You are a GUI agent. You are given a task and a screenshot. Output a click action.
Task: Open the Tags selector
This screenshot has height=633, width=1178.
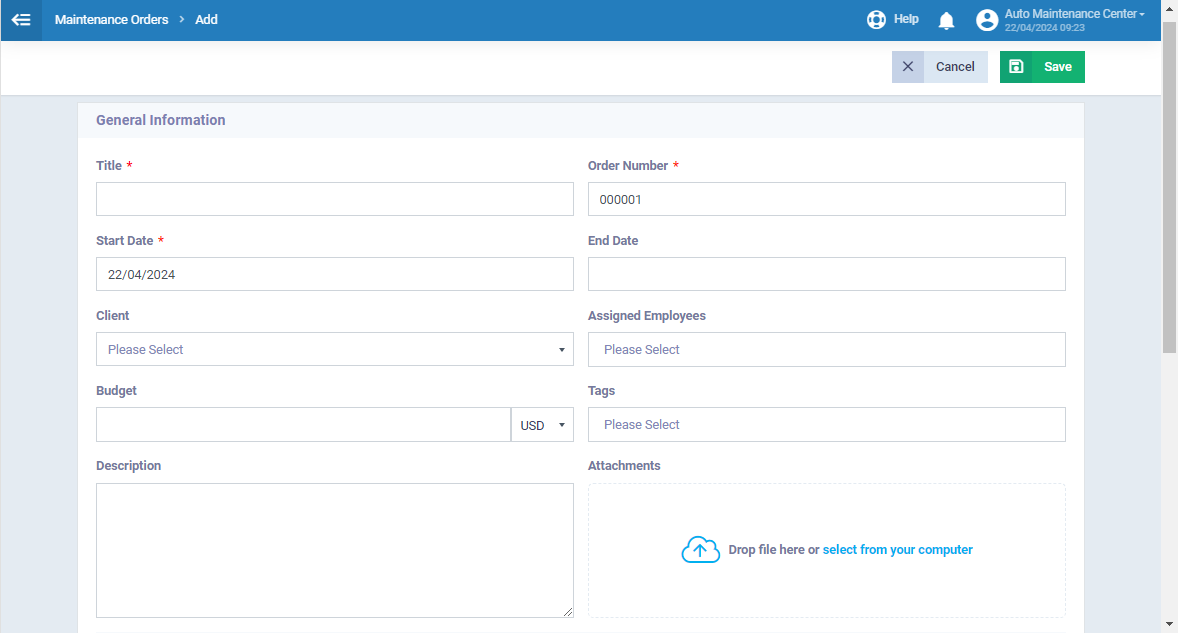click(x=826, y=424)
